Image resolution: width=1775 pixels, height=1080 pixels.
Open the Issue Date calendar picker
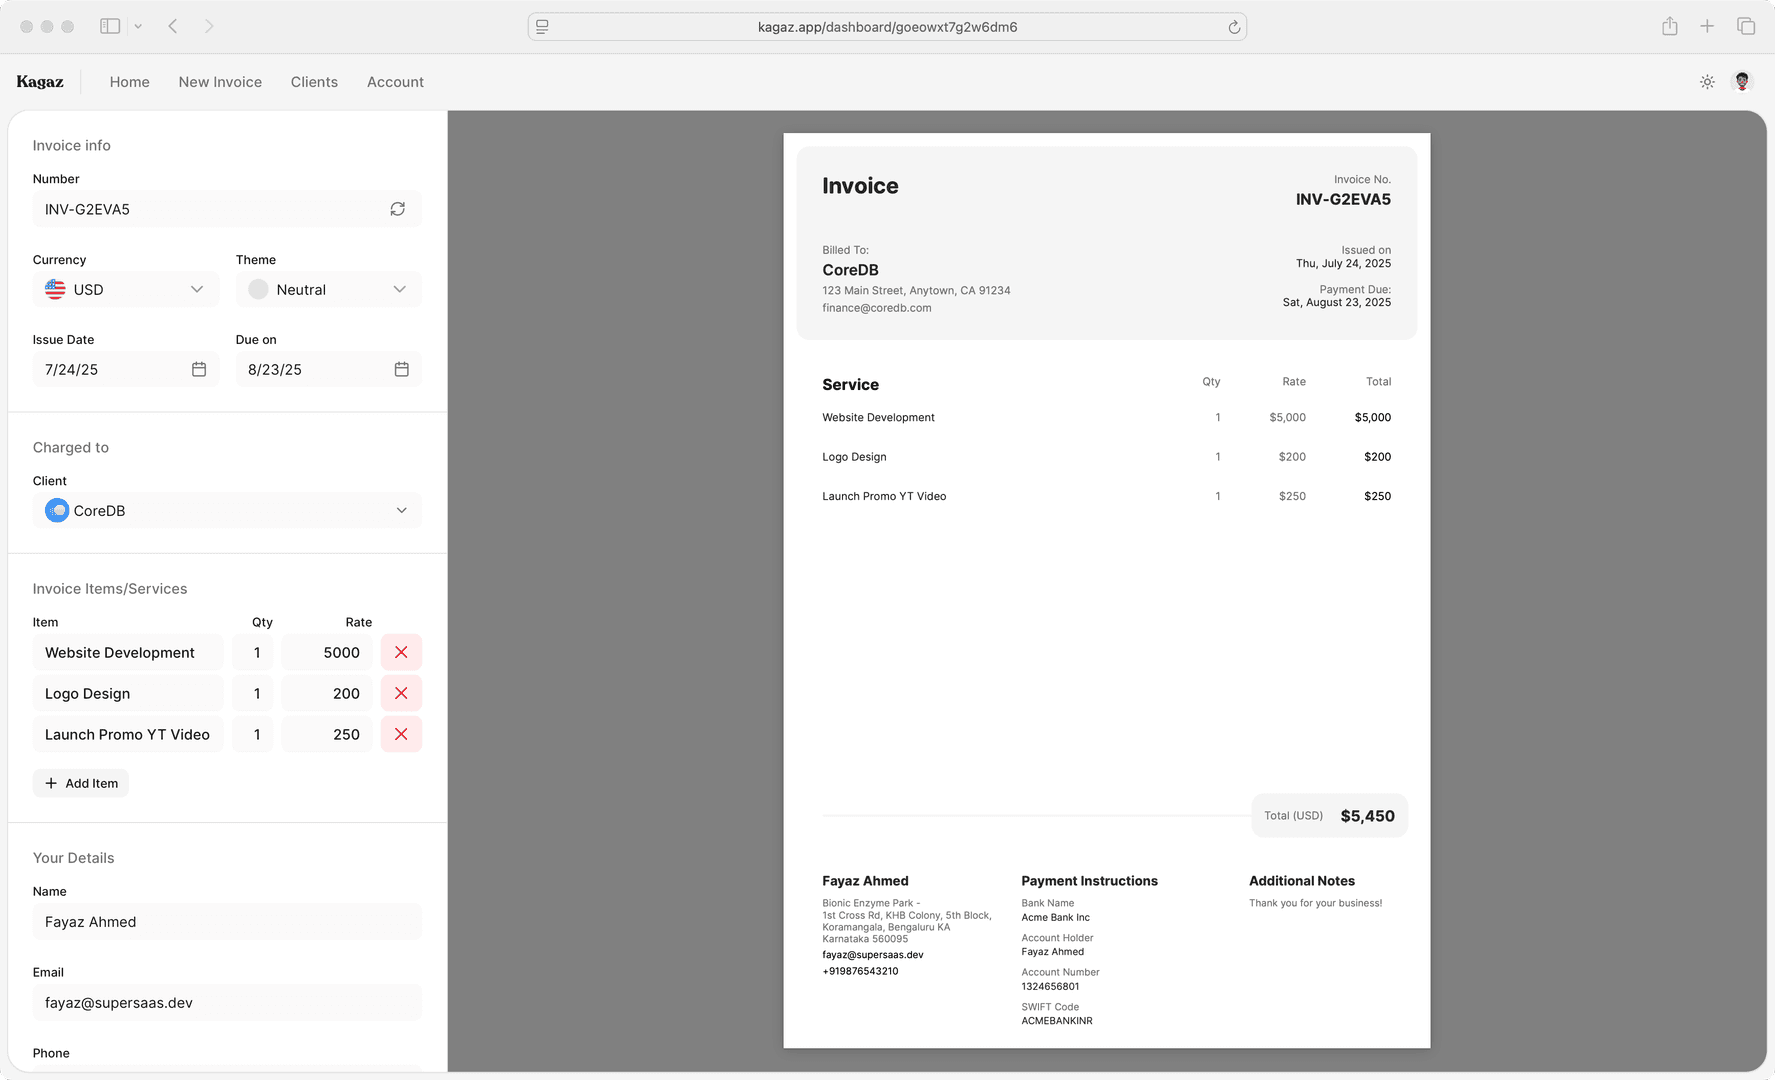[x=200, y=369]
